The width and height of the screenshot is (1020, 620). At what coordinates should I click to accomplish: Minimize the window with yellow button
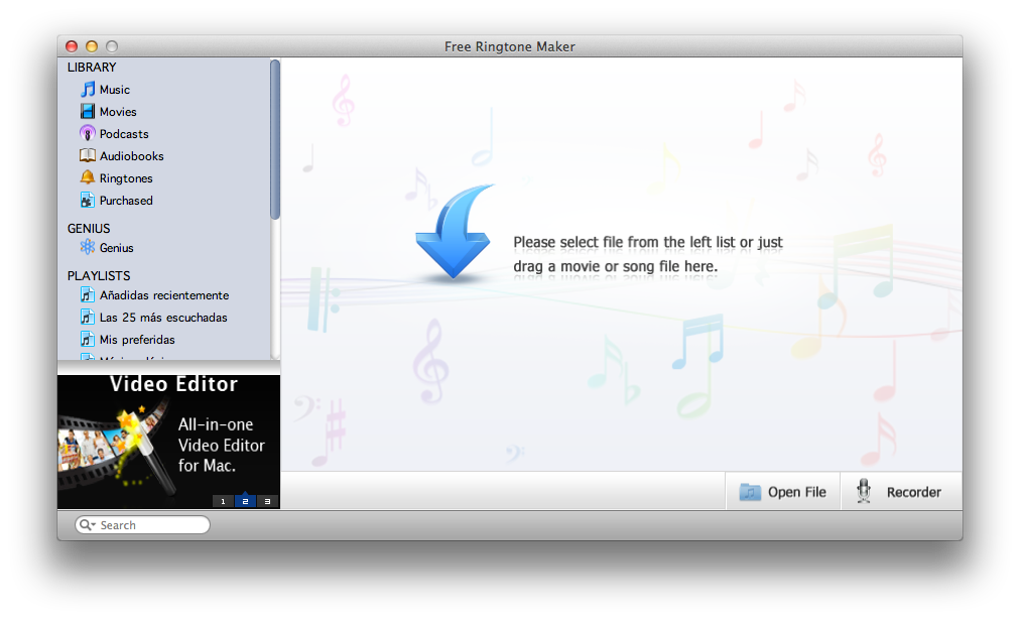92,46
